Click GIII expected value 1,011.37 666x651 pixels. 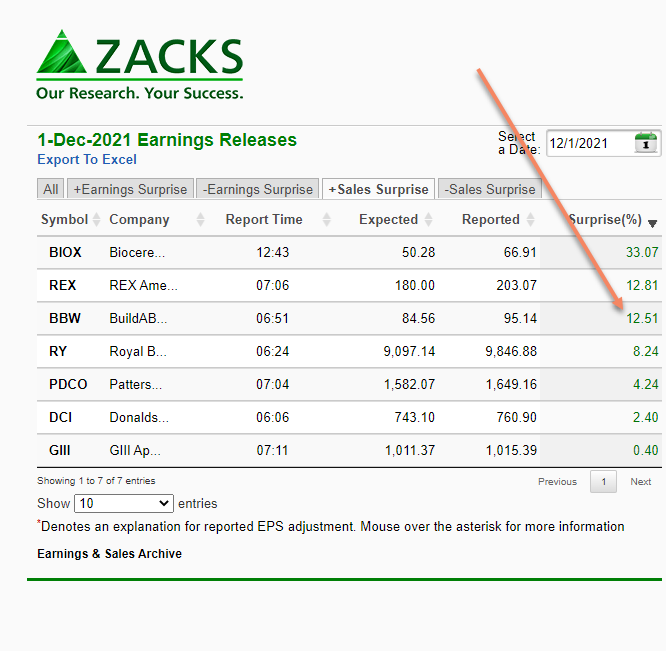(x=410, y=450)
